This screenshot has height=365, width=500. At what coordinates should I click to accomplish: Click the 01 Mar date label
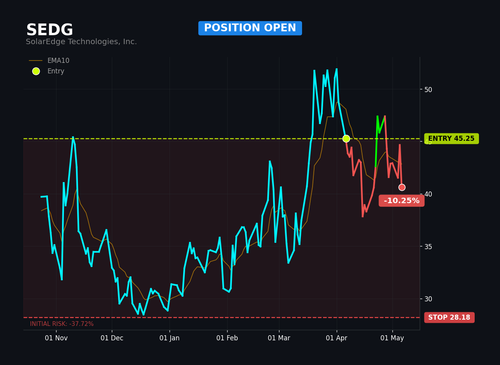coord(279,338)
